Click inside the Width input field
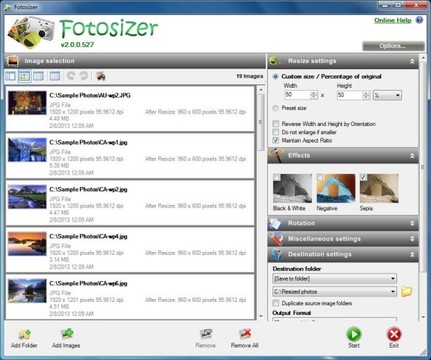 [297, 95]
